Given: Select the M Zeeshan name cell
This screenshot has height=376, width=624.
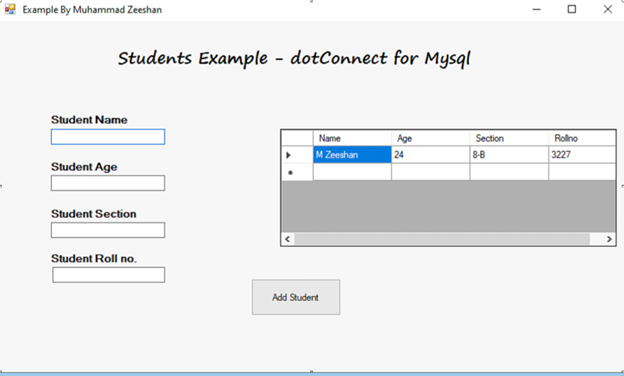Looking at the screenshot, I should tap(352, 155).
